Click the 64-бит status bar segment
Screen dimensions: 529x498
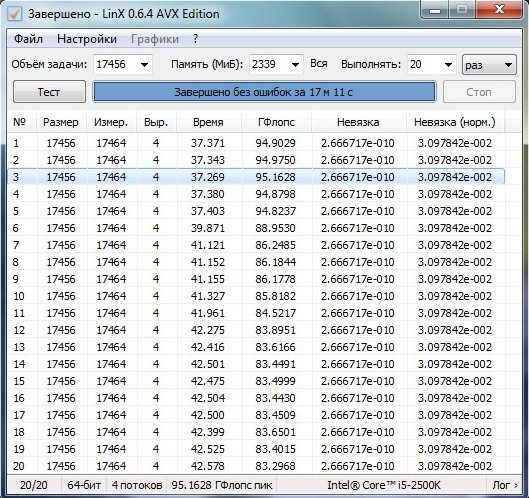tap(84, 485)
